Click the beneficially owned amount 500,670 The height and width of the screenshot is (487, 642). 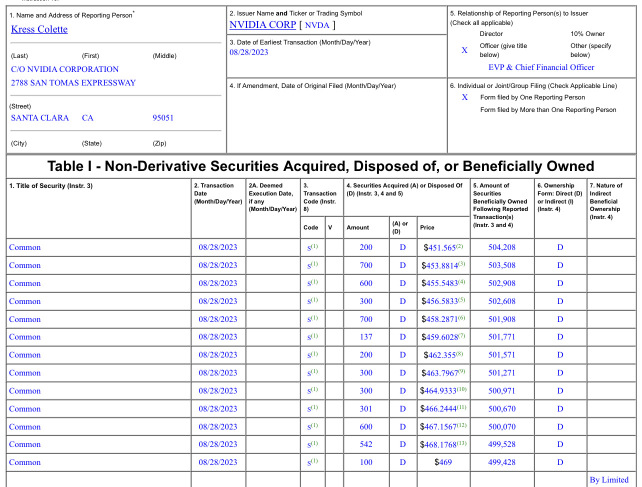(502, 409)
